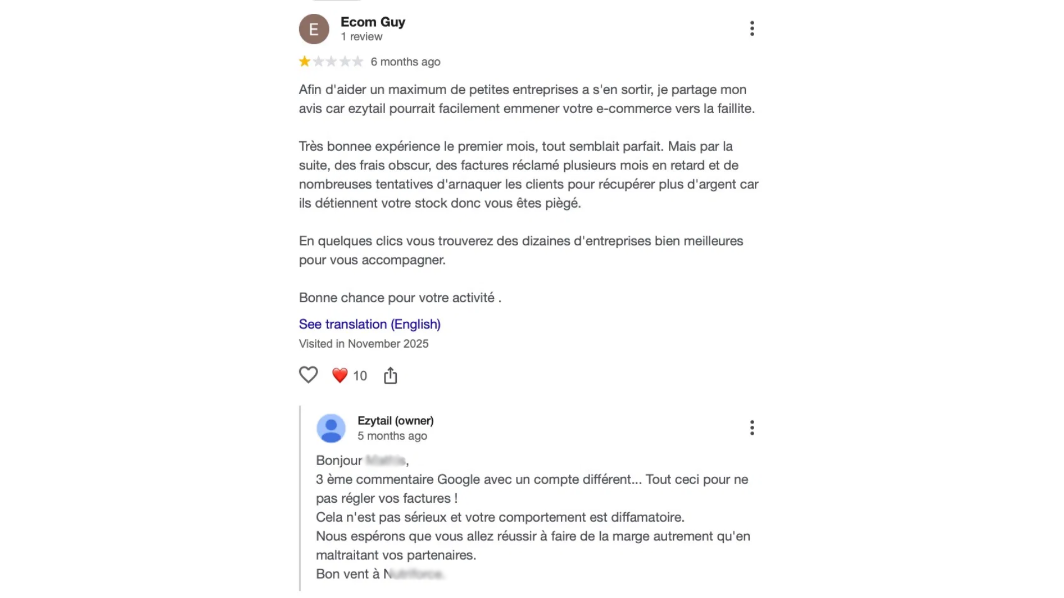Click the filled gold first star
1064x598 pixels.
pyautogui.click(x=305, y=62)
